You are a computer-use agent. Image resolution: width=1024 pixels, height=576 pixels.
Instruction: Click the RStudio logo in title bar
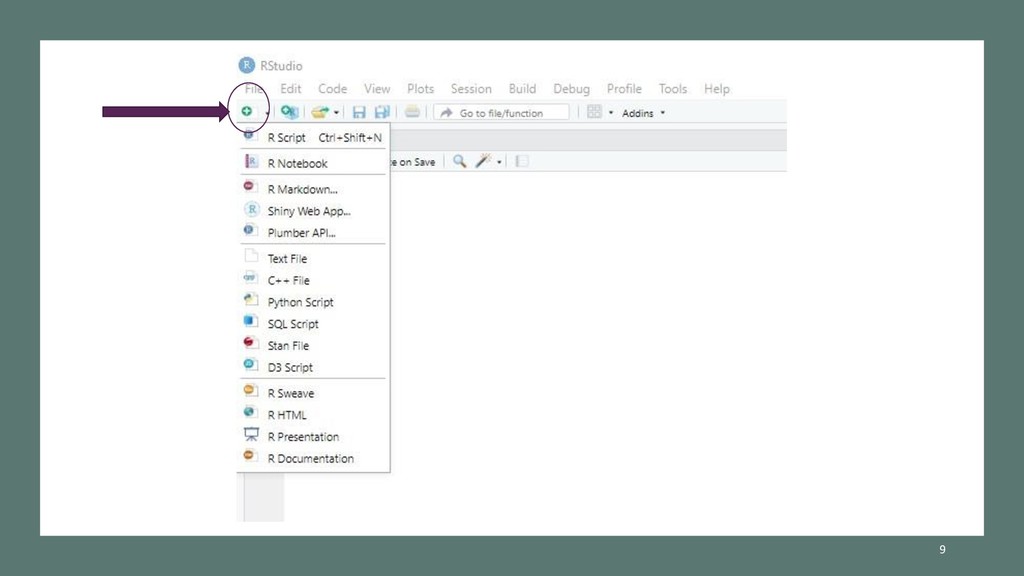[x=247, y=65]
